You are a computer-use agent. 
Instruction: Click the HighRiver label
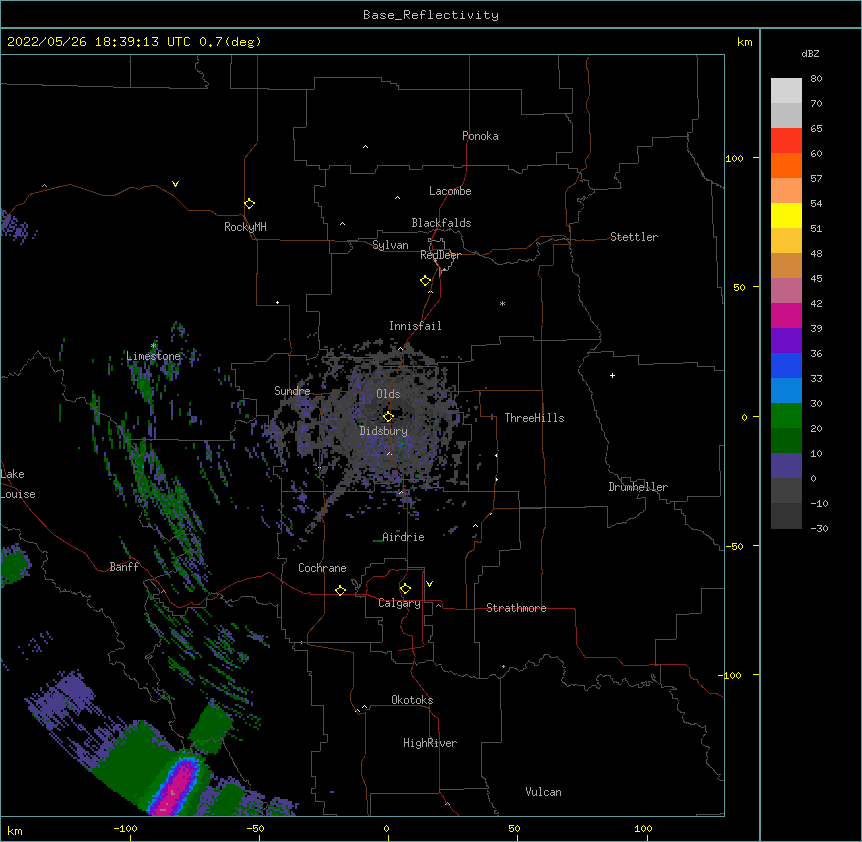[430, 743]
